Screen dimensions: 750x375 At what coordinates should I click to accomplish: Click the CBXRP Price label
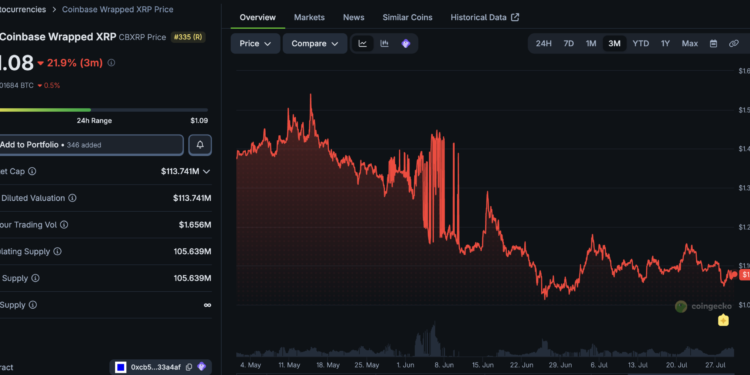[142, 37]
